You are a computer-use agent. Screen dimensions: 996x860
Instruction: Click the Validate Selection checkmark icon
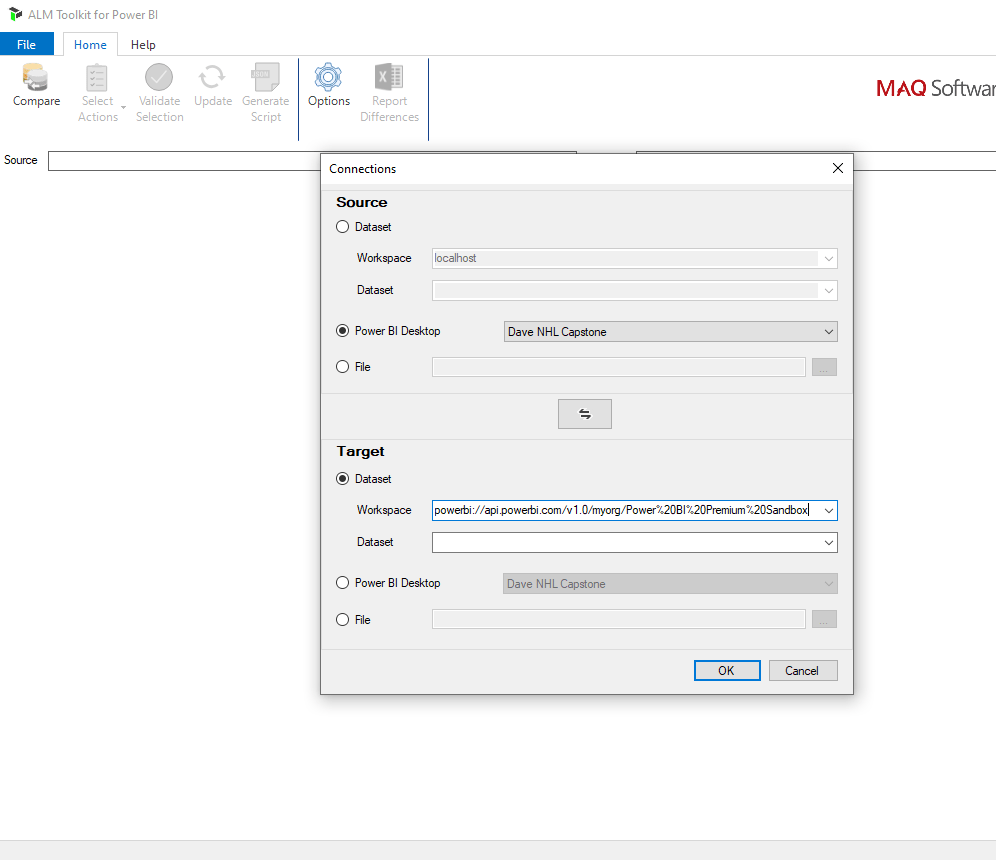159,77
